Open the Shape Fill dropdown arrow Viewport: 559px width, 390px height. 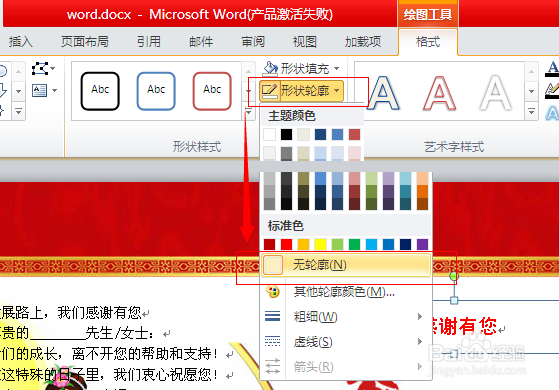coord(337,68)
